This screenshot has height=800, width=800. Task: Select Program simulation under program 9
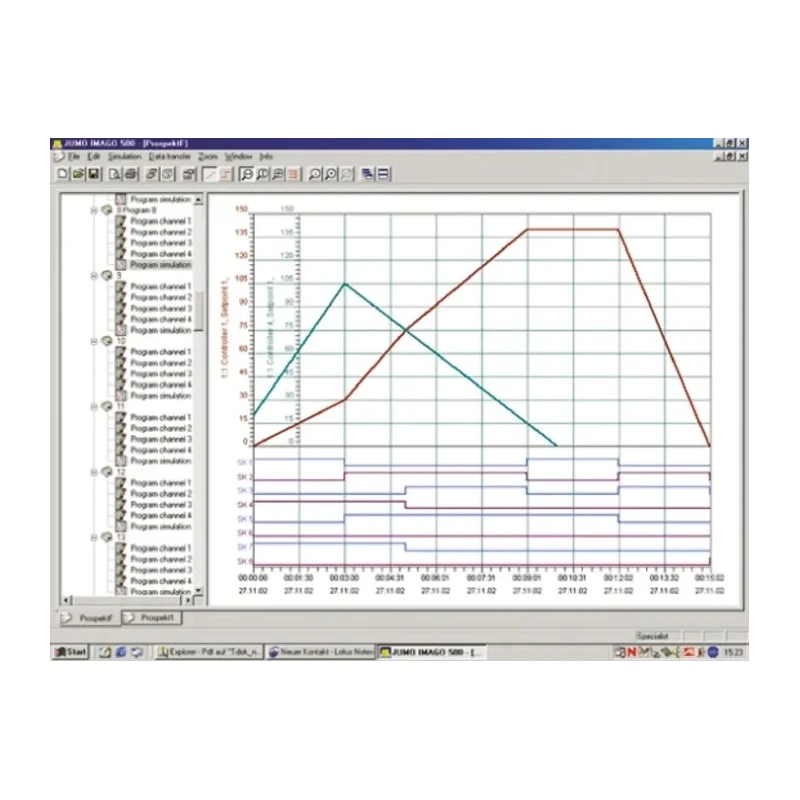click(161, 330)
